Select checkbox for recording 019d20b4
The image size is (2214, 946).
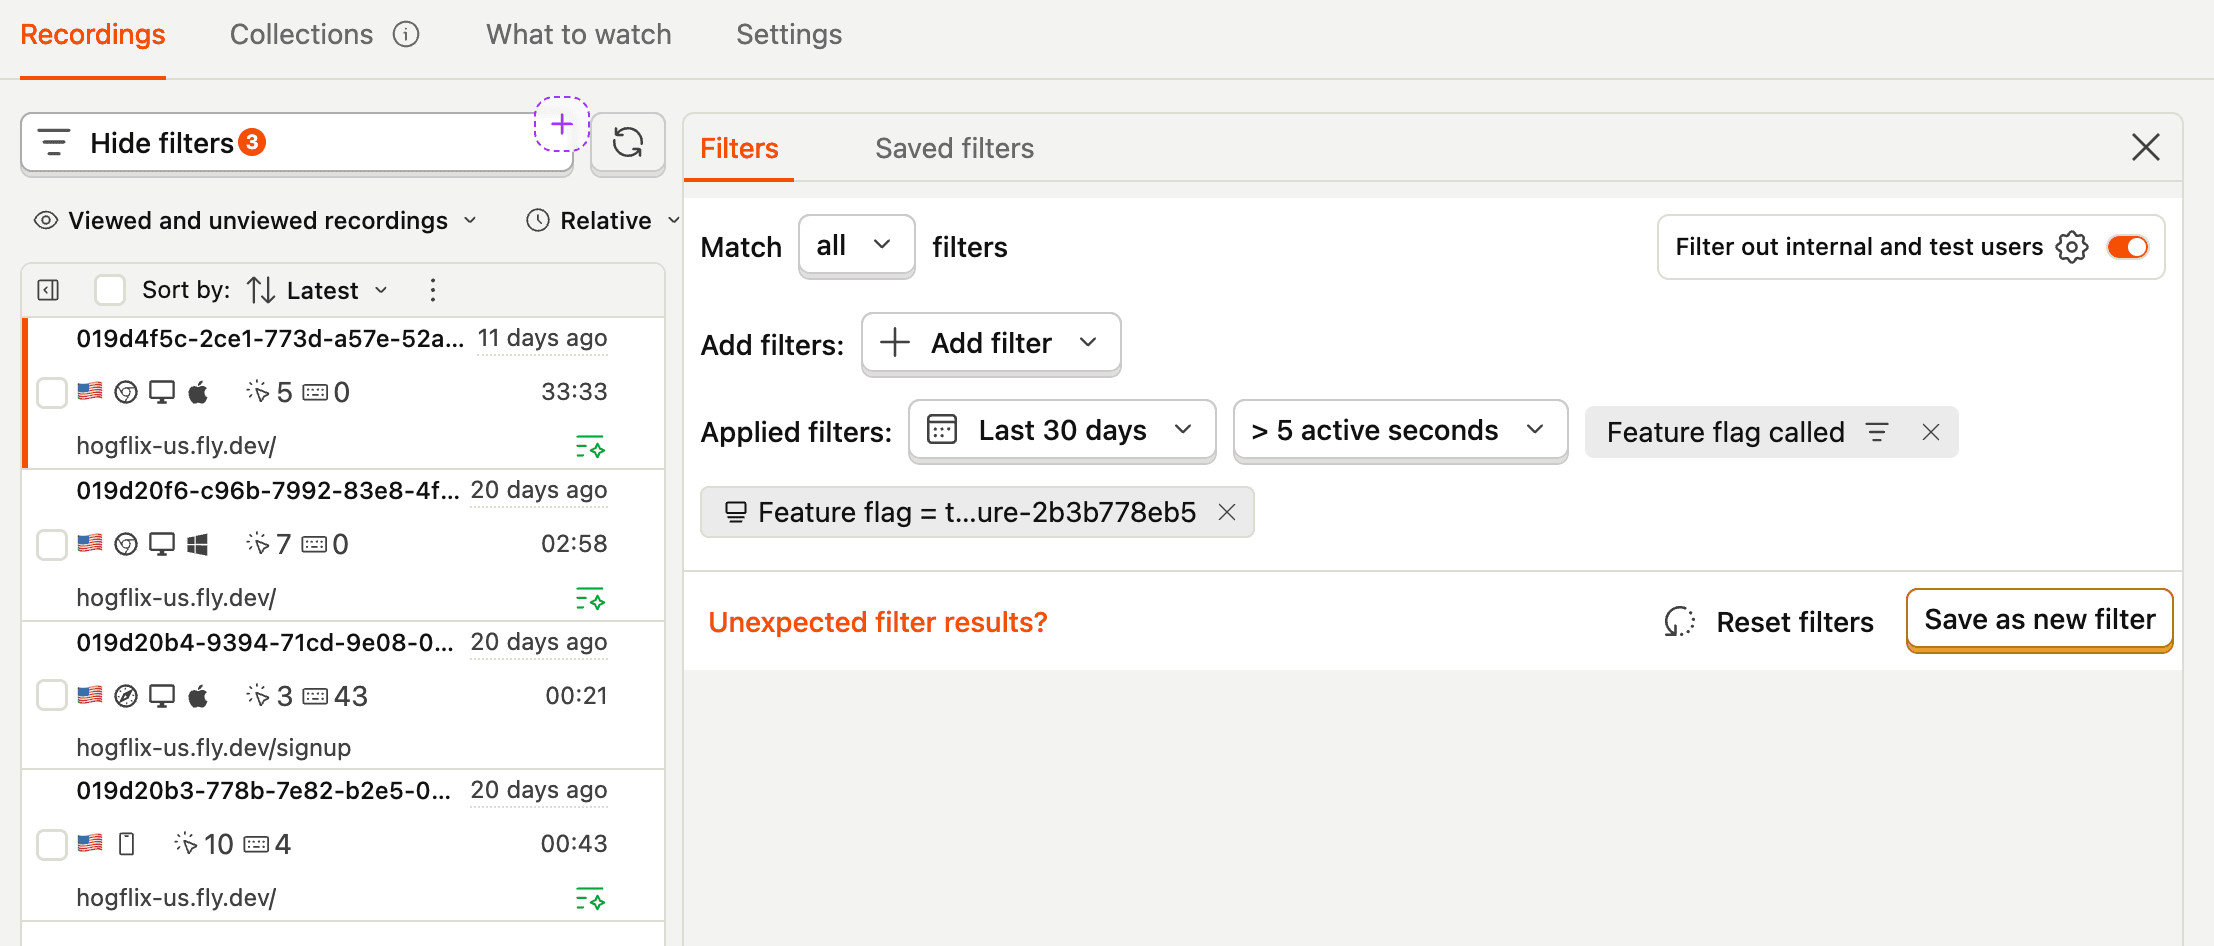[x=52, y=694]
